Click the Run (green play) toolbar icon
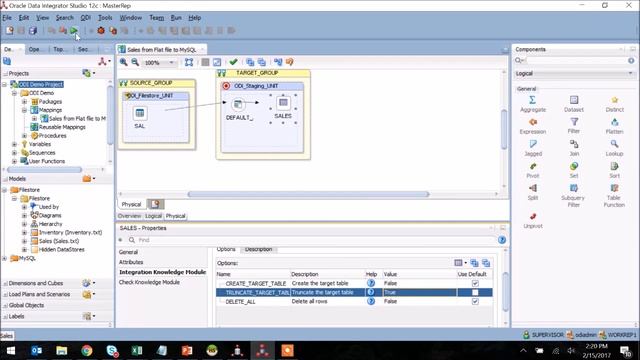This screenshot has width=640, height=360. click(x=74, y=31)
